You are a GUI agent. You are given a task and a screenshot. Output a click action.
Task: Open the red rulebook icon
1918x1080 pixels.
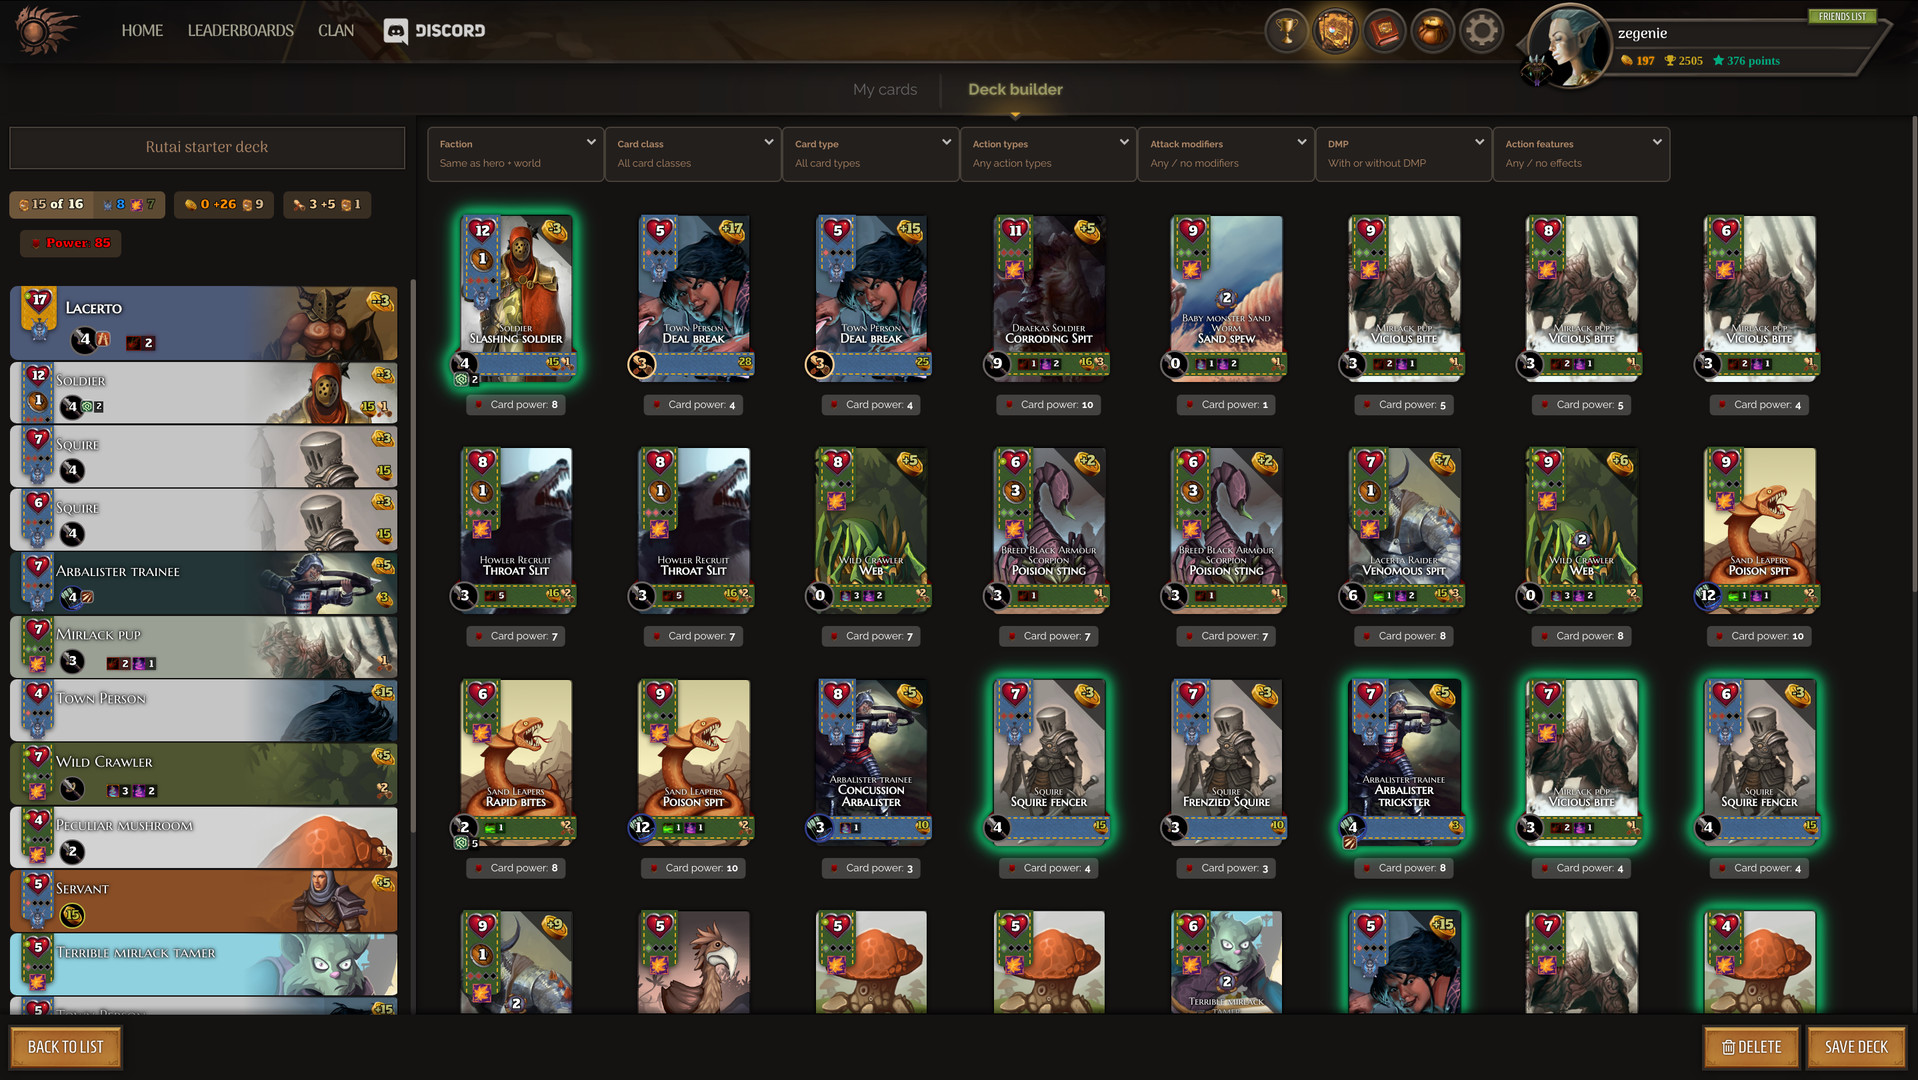tap(1384, 31)
